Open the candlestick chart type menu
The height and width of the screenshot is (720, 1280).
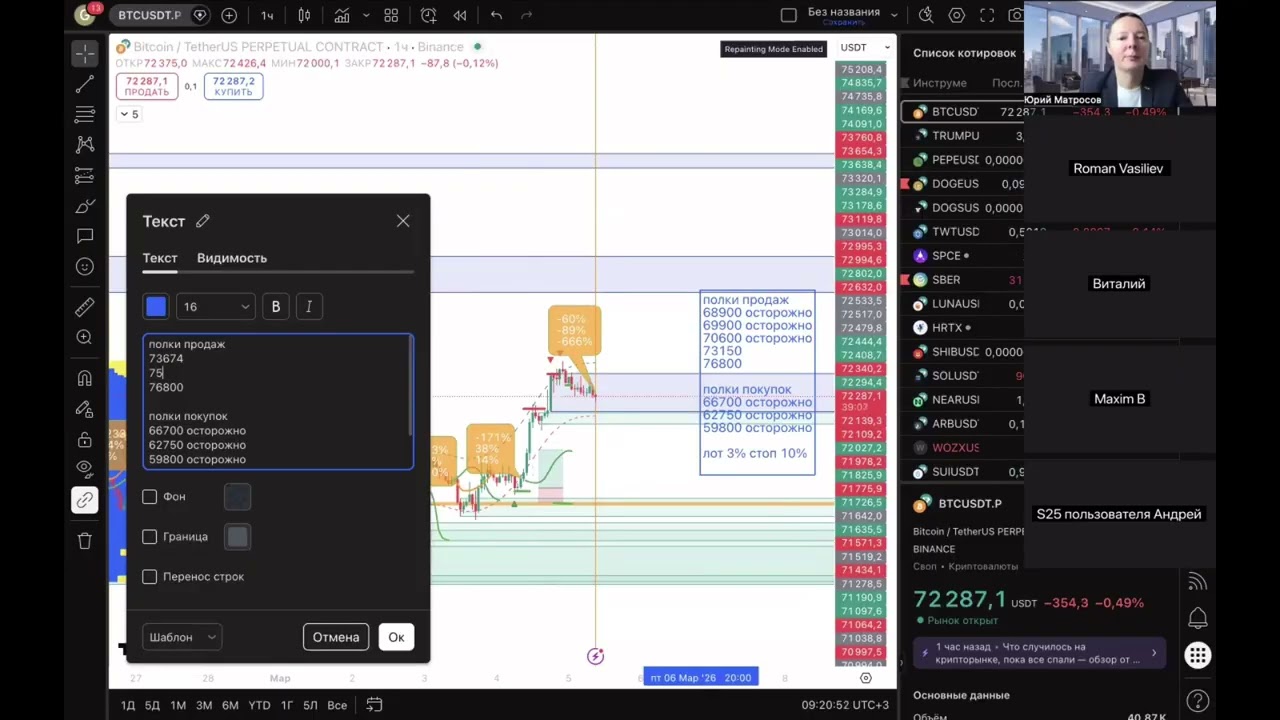[304, 15]
